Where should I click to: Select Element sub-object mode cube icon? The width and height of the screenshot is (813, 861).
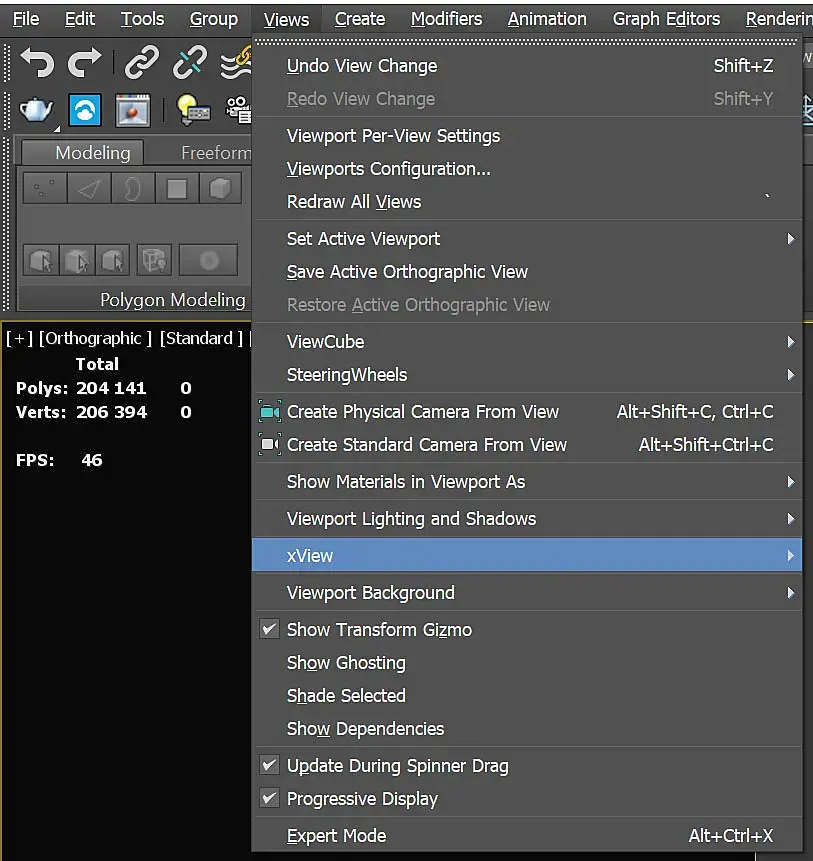pos(220,188)
